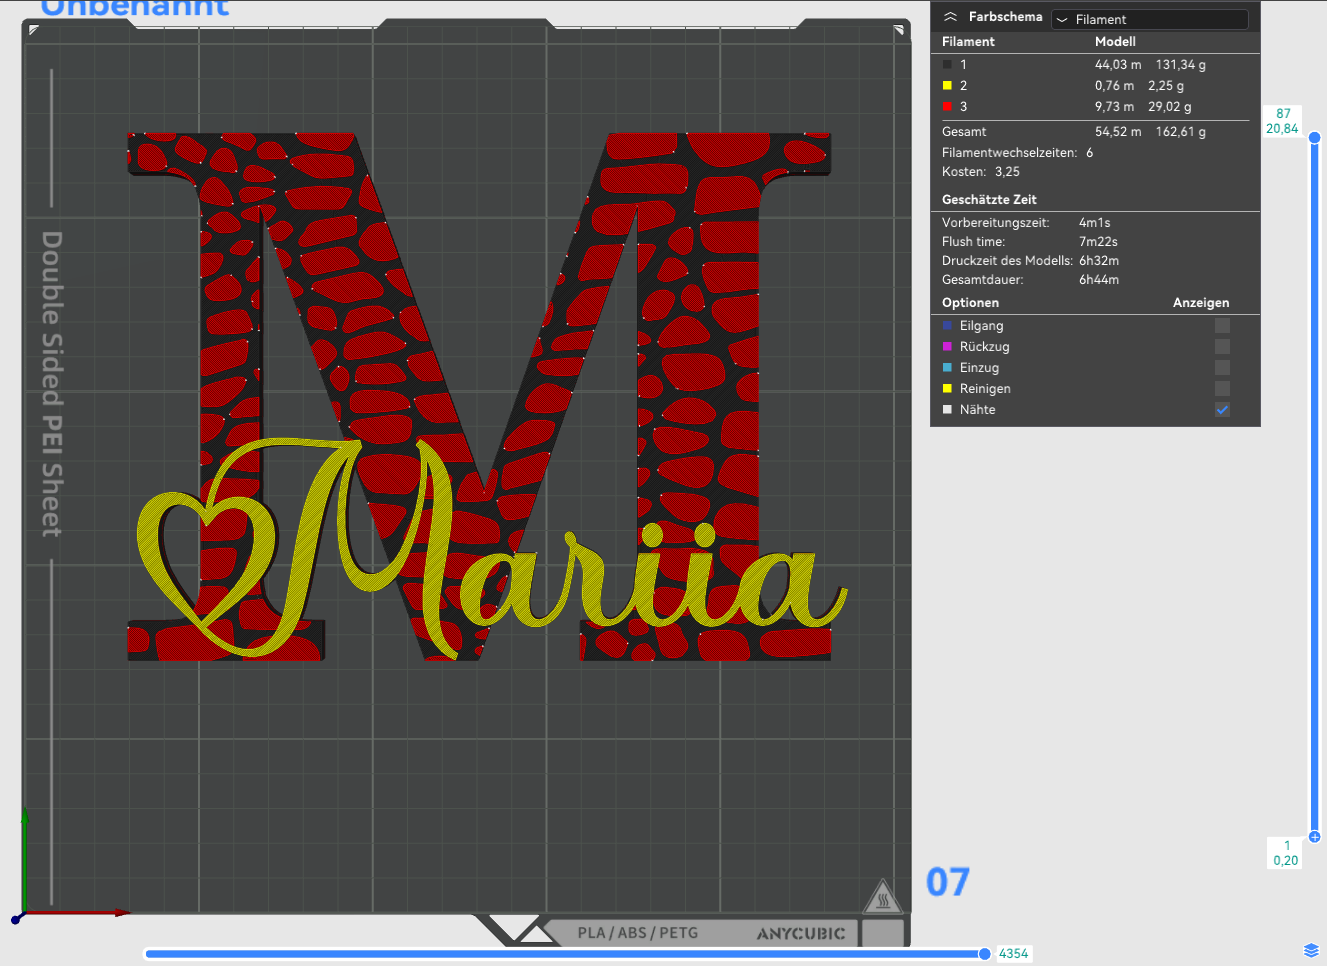
Task: Click the top handle of vertical layer slider
Action: [x=1315, y=137]
